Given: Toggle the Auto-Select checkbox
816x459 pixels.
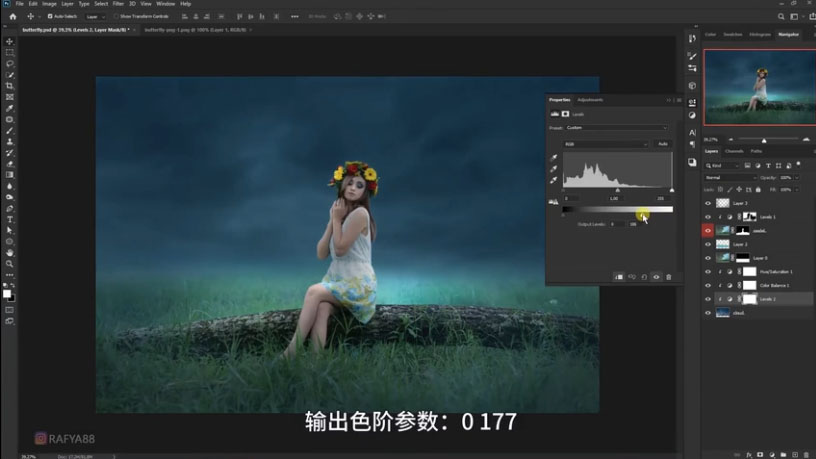Looking at the screenshot, I should click(50, 17).
